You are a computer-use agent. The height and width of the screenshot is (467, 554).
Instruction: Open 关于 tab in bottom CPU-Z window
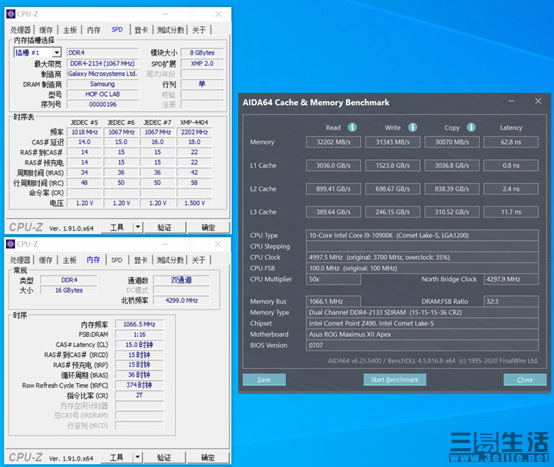pyautogui.click(x=198, y=260)
